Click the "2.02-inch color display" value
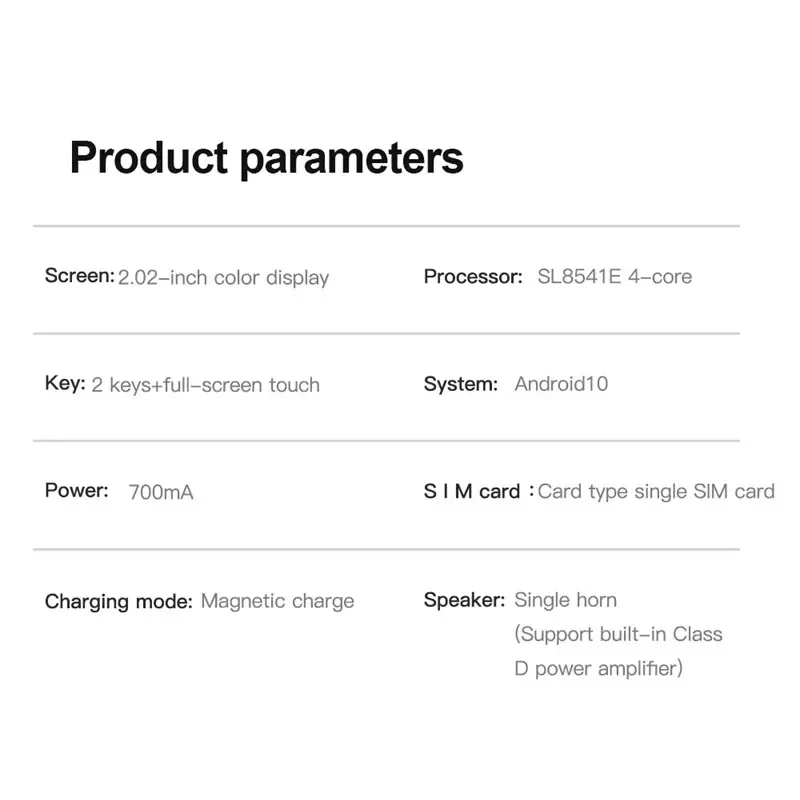The height and width of the screenshot is (800, 800). point(223,277)
